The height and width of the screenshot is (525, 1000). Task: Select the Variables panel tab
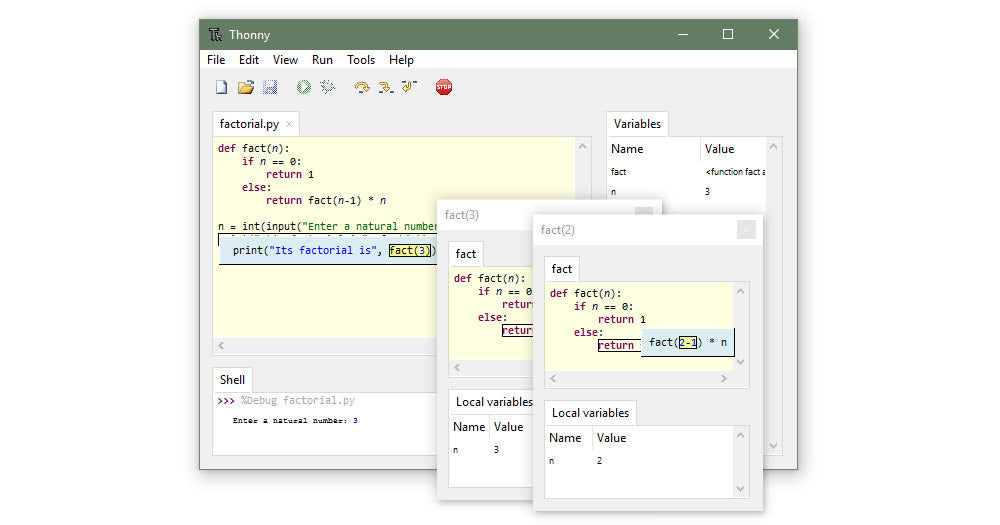point(637,124)
